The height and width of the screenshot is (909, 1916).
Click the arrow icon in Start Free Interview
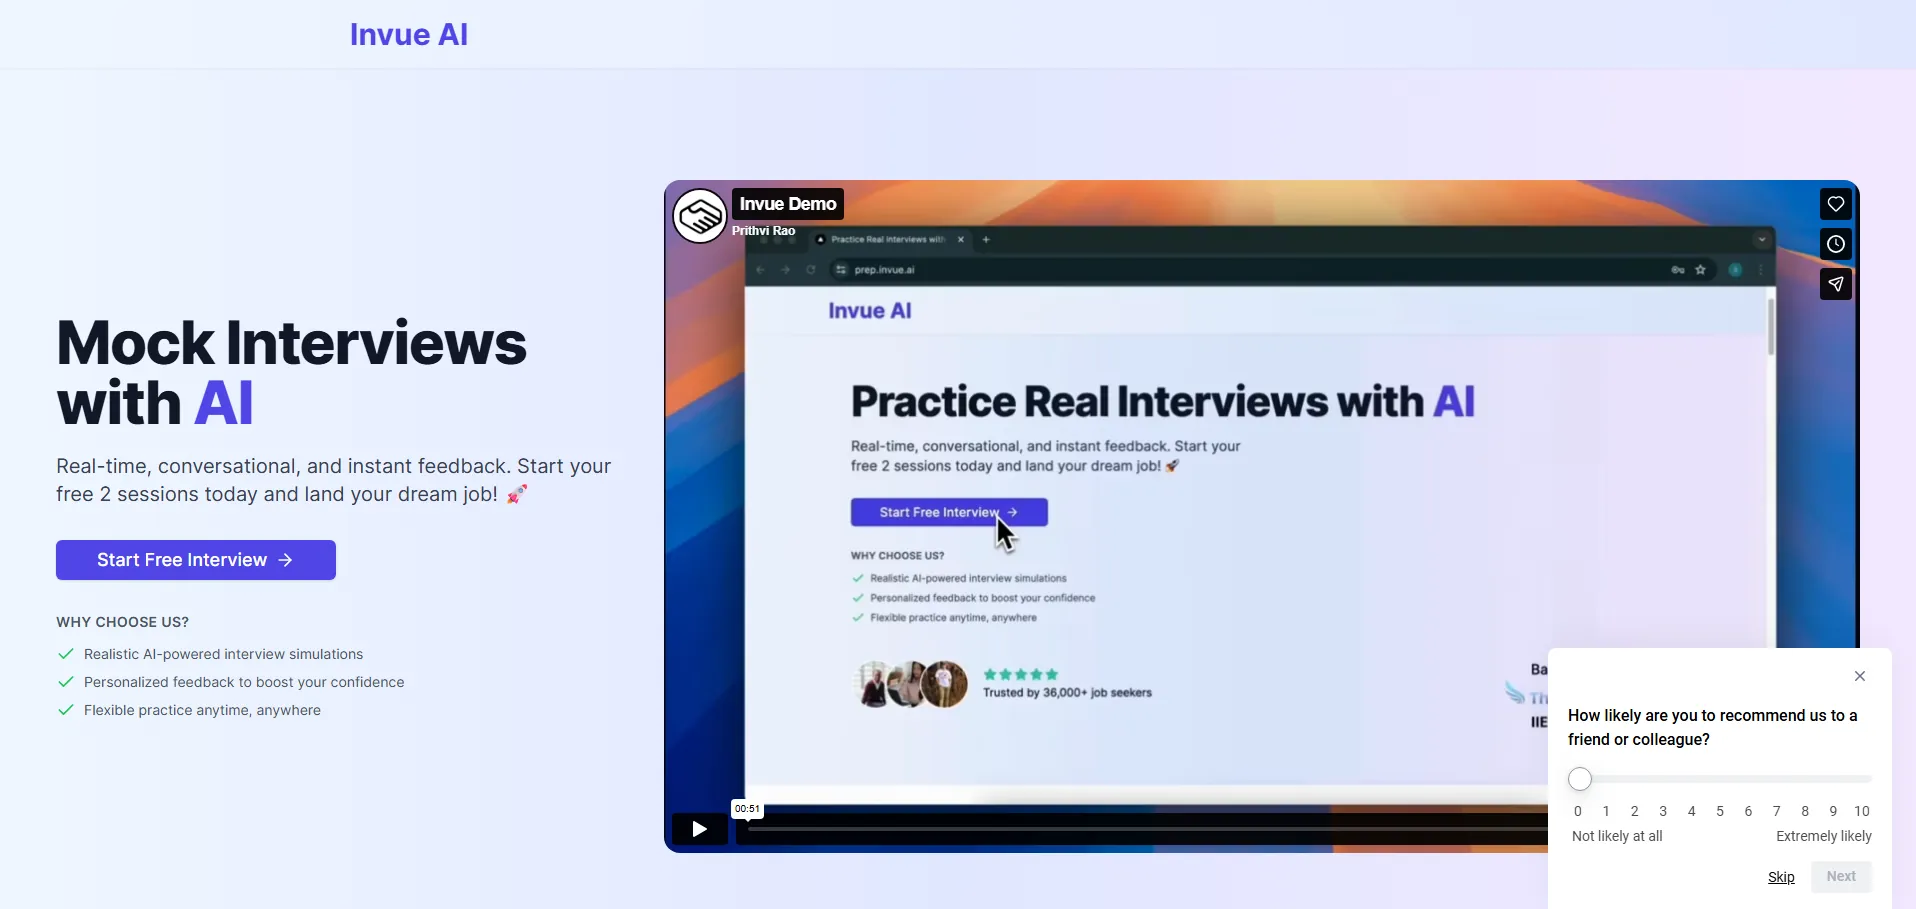coord(286,560)
